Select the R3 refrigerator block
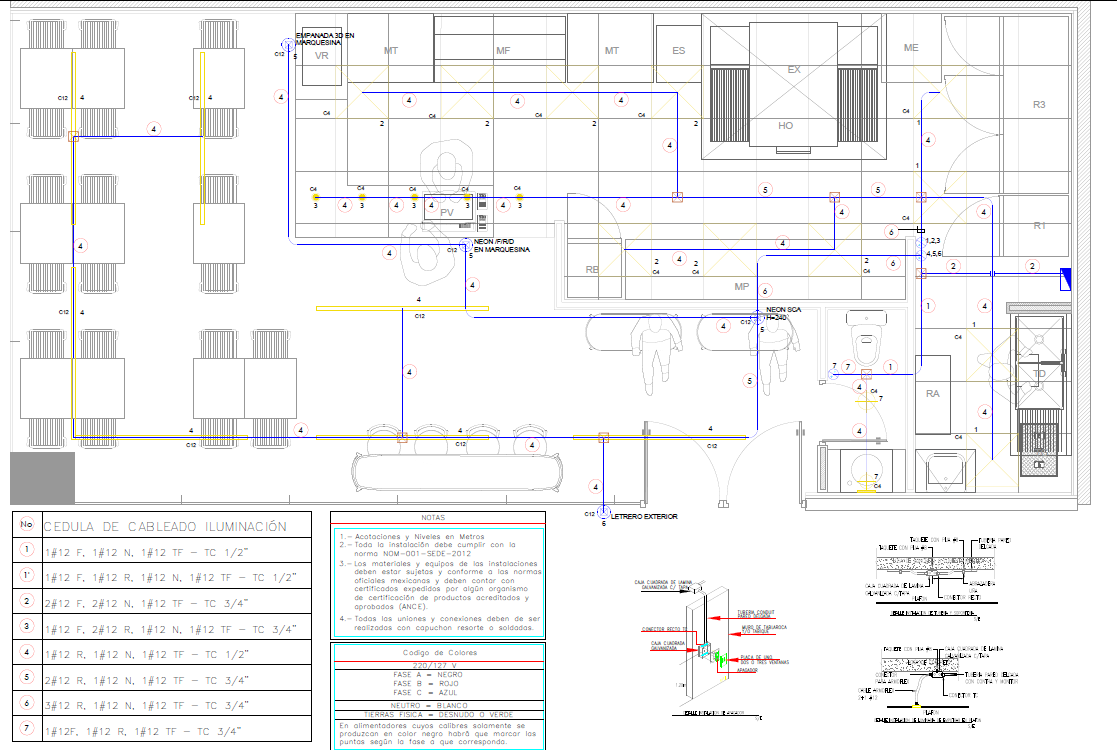The height and width of the screenshot is (750, 1117). pos(1039,105)
